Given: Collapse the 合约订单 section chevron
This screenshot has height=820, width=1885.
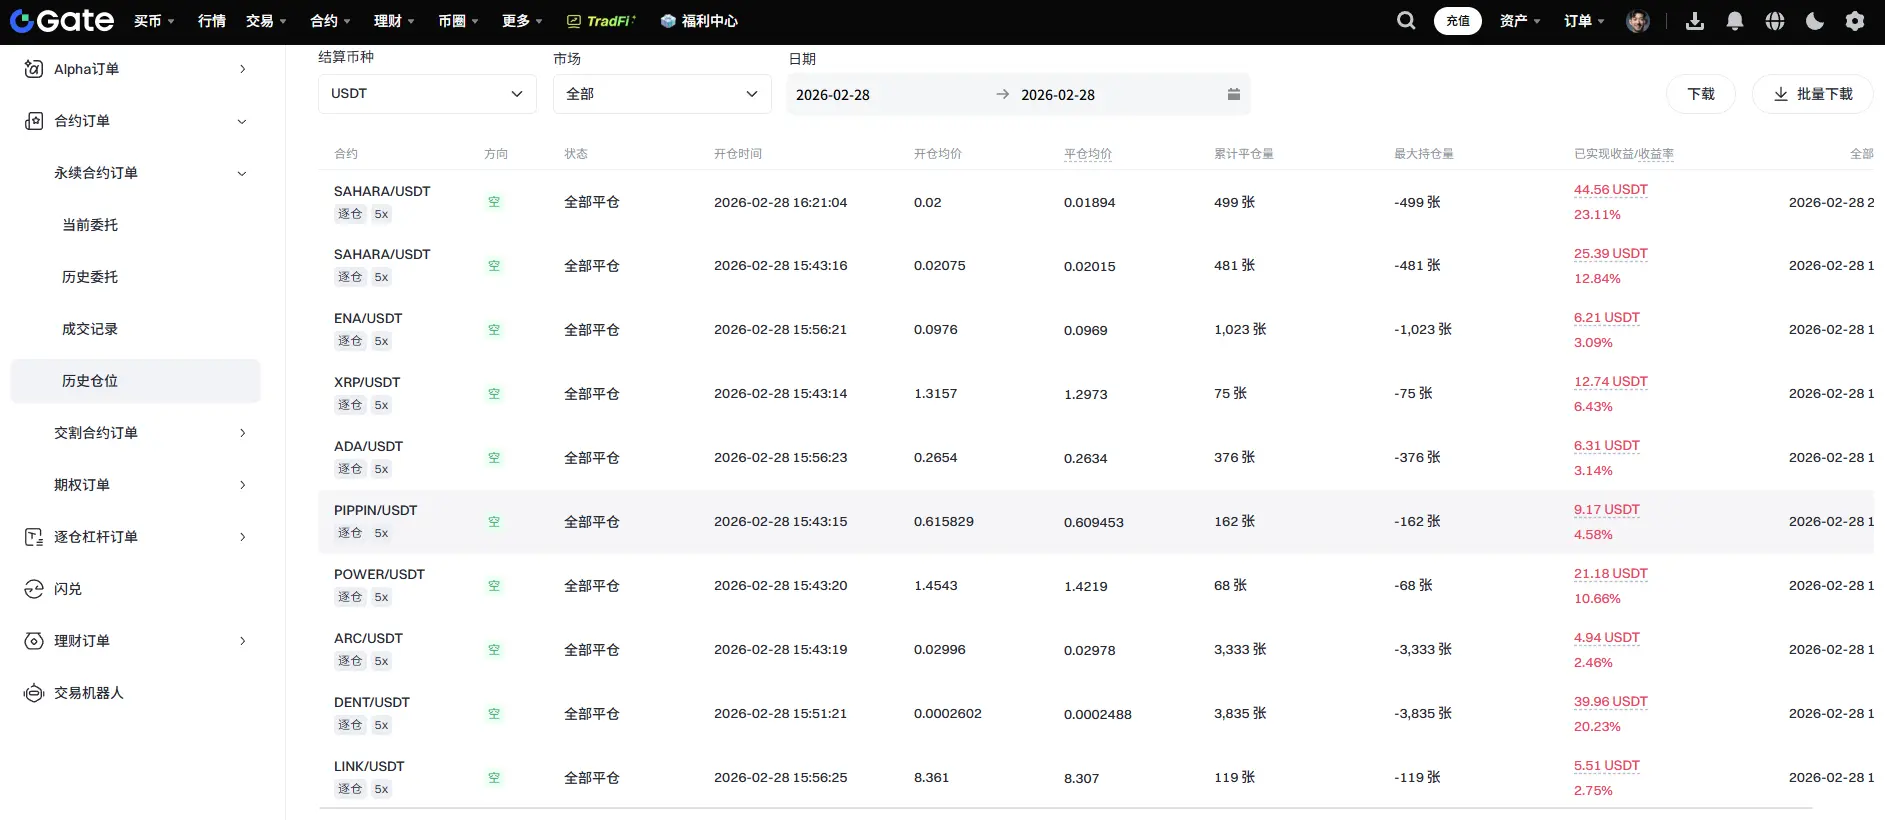Looking at the screenshot, I should tap(242, 121).
